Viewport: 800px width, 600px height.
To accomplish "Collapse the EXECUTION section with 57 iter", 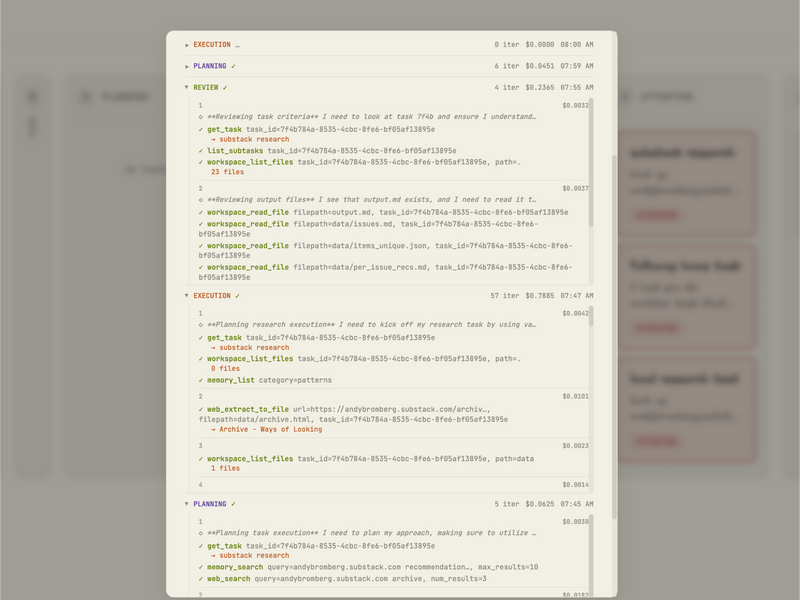I will coord(187,296).
